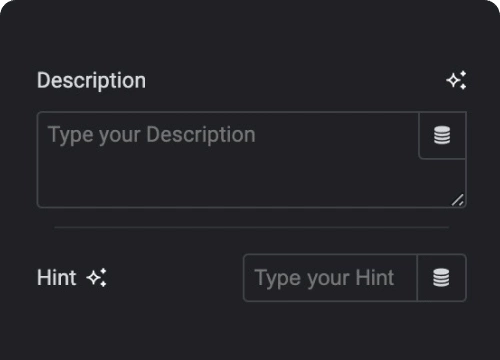Click the Description textarea resize handle
500x360 pixels.
click(458, 200)
